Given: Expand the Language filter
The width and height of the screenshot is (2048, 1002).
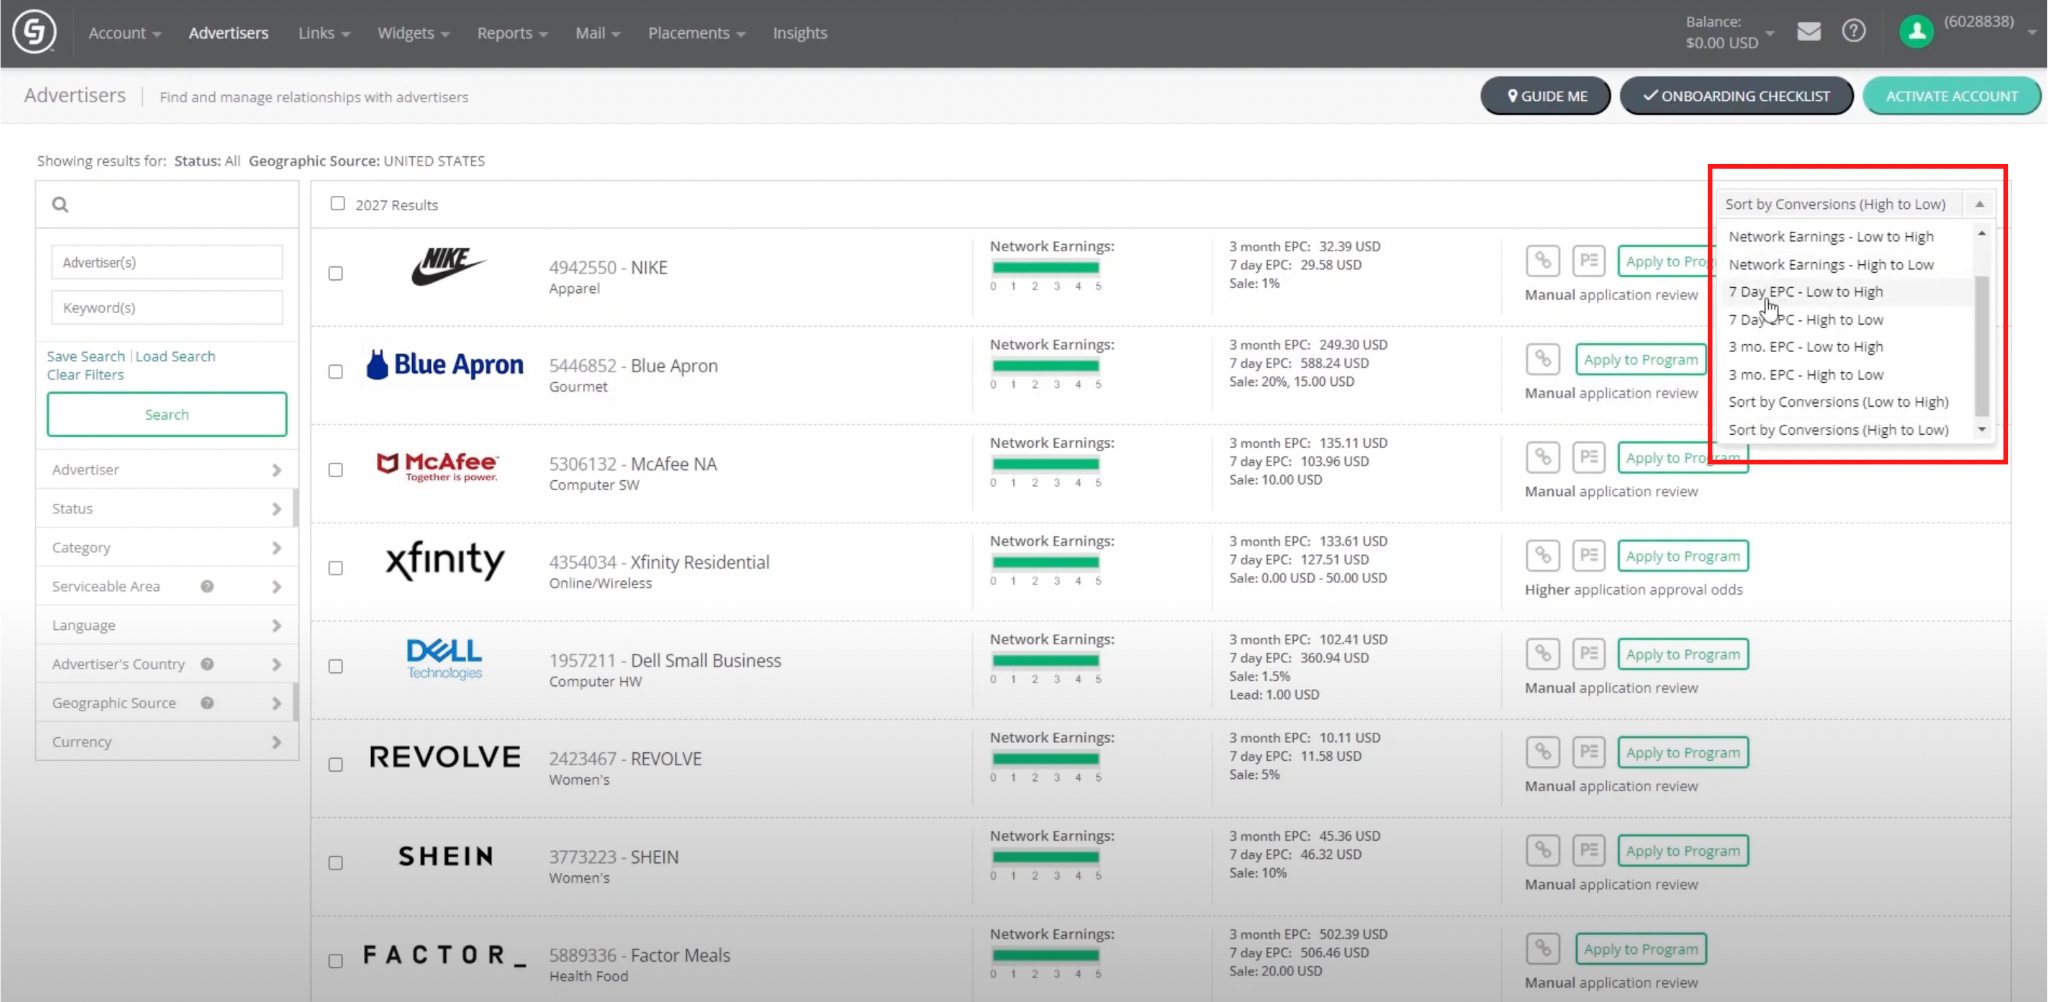Looking at the screenshot, I should pos(167,625).
